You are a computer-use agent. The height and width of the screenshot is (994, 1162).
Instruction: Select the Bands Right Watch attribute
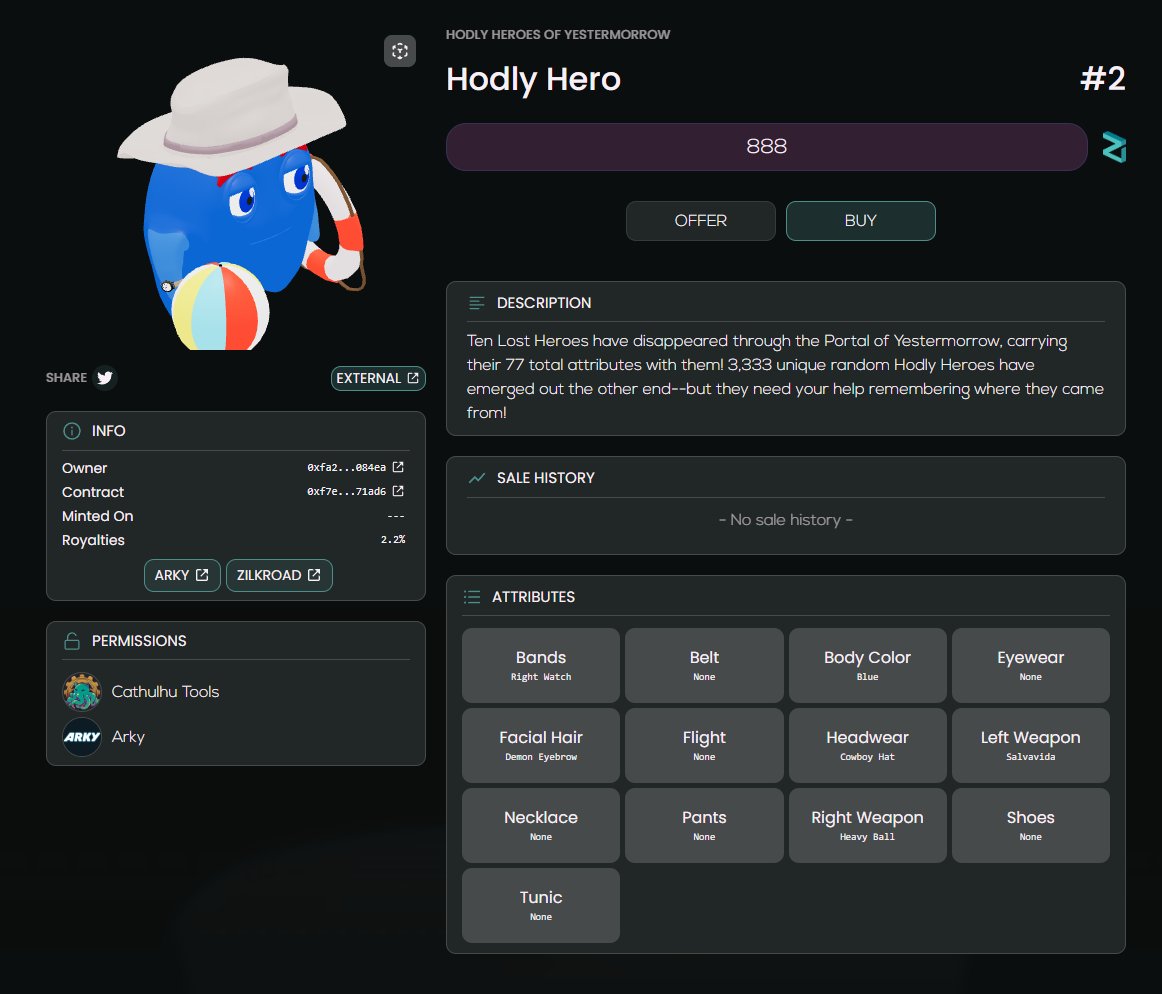[x=540, y=666]
